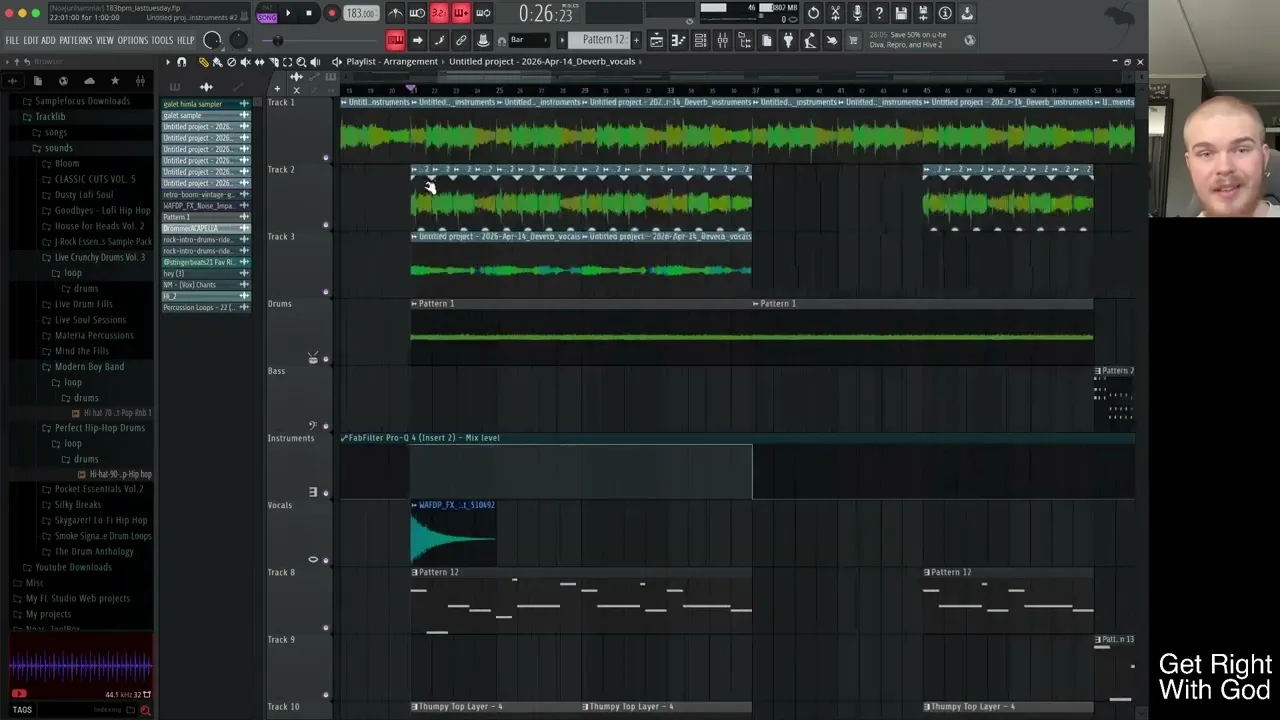Toggle wait for input before recording
This screenshot has height=720, width=1280.
coord(418,13)
